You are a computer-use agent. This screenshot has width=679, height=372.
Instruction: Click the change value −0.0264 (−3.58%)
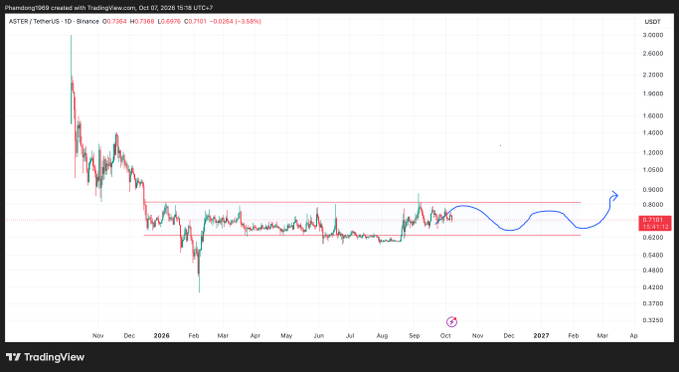236,21
